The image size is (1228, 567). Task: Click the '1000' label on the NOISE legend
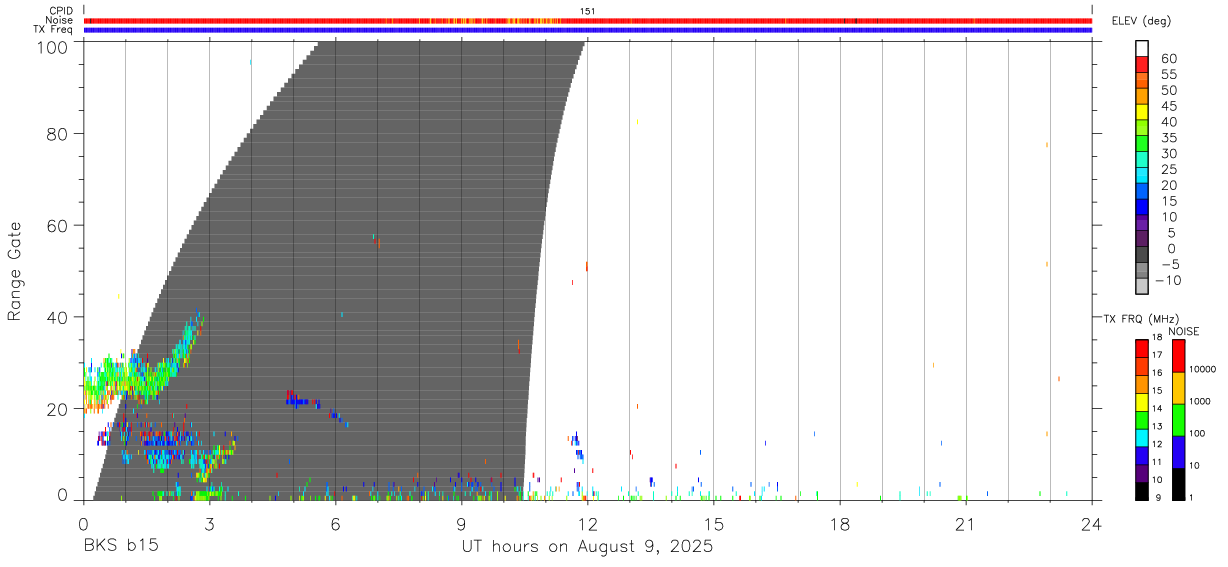(1202, 401)
